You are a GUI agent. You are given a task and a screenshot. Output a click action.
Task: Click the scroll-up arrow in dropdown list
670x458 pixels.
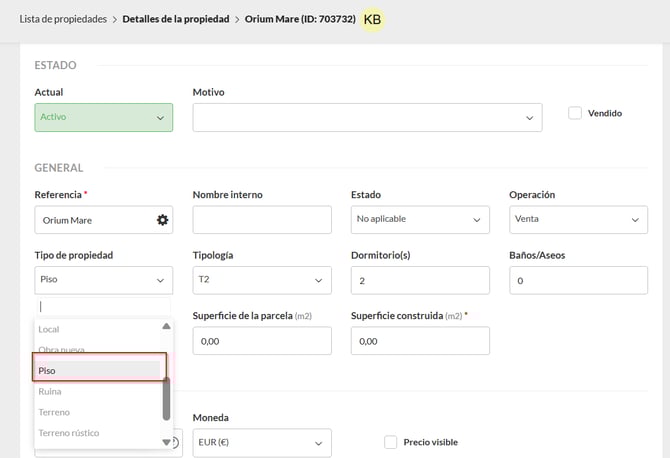[x=166, y=326]
